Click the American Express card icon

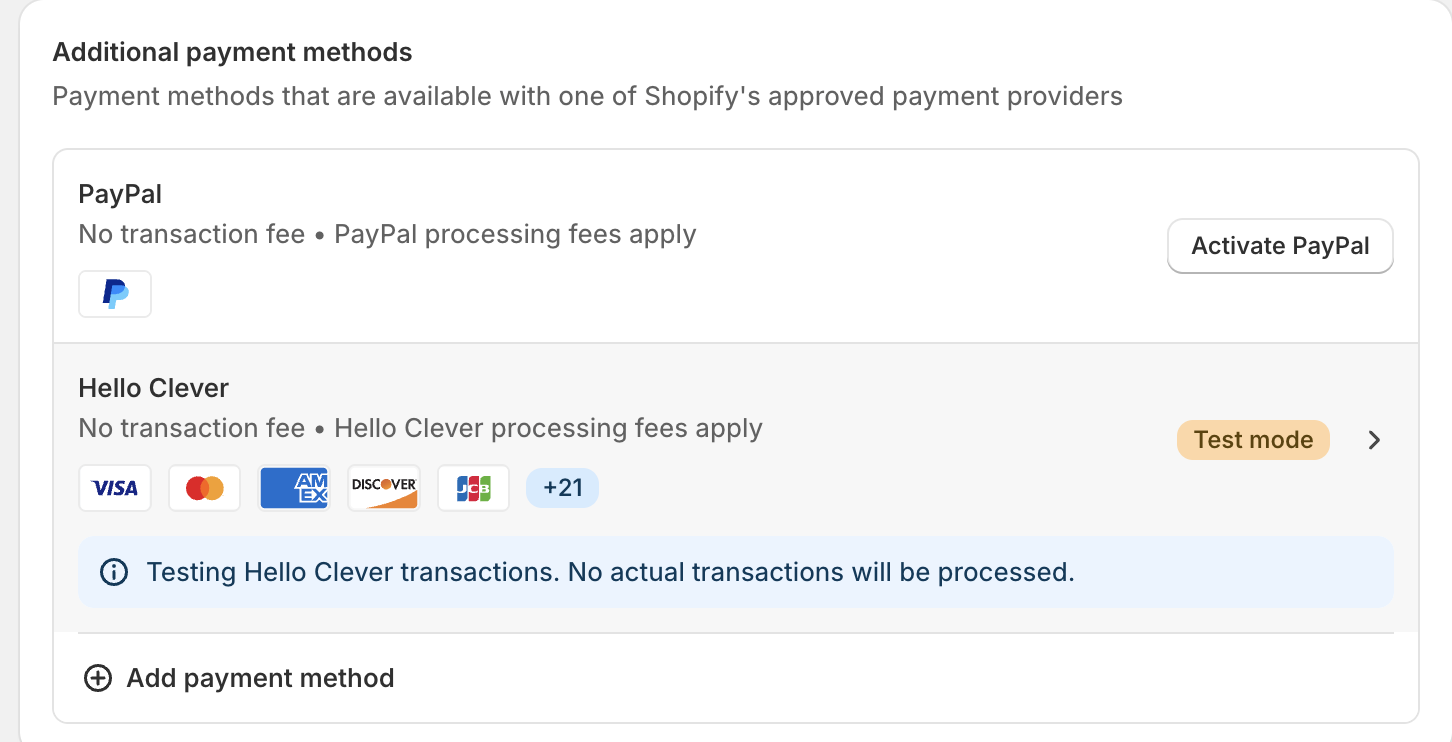tap(294, 488)
